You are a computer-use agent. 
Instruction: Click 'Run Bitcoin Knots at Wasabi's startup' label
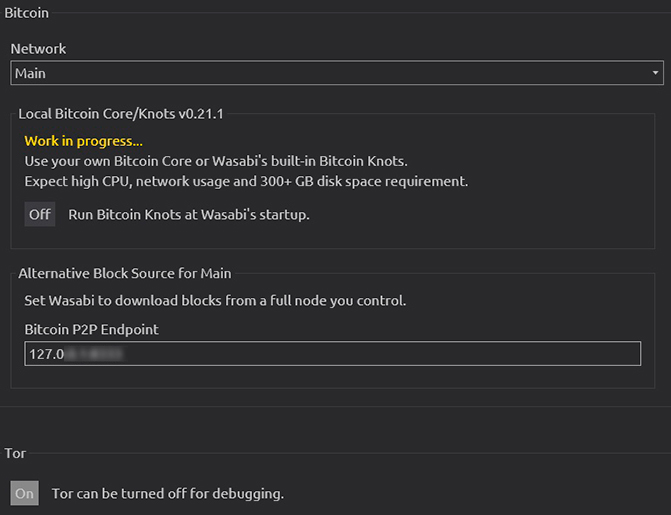(x=189, y=214)
